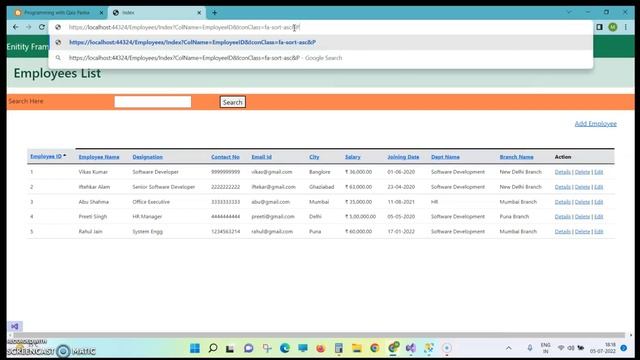Sort by Dept Name column header

tap(445, 157)
